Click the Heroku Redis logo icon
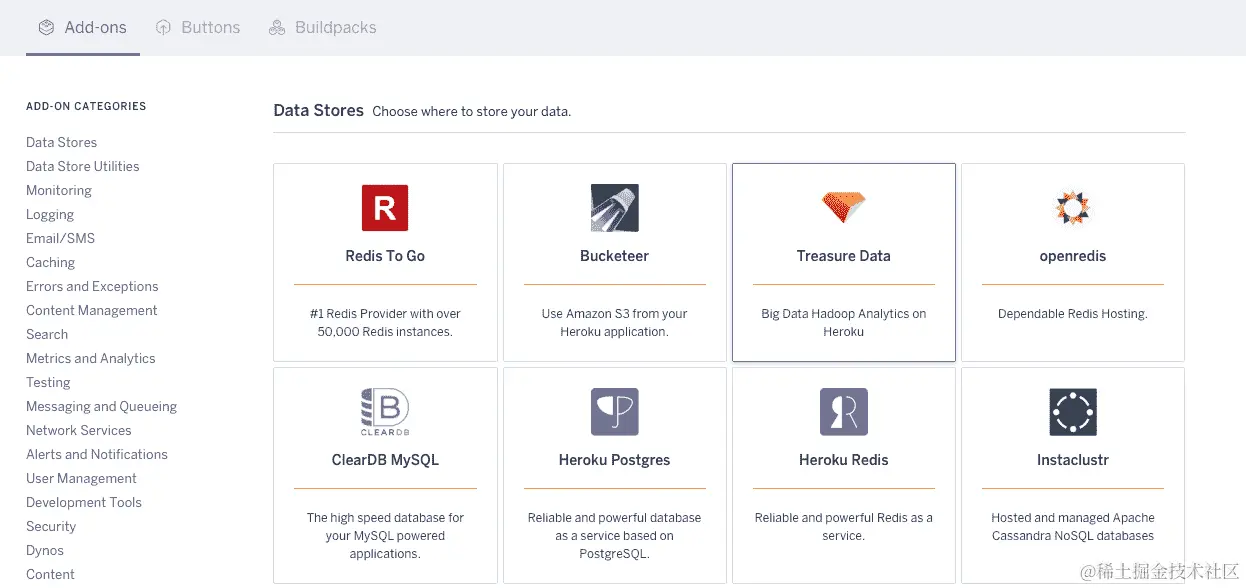Screen dimensions: 1246x588 point(843,412)
